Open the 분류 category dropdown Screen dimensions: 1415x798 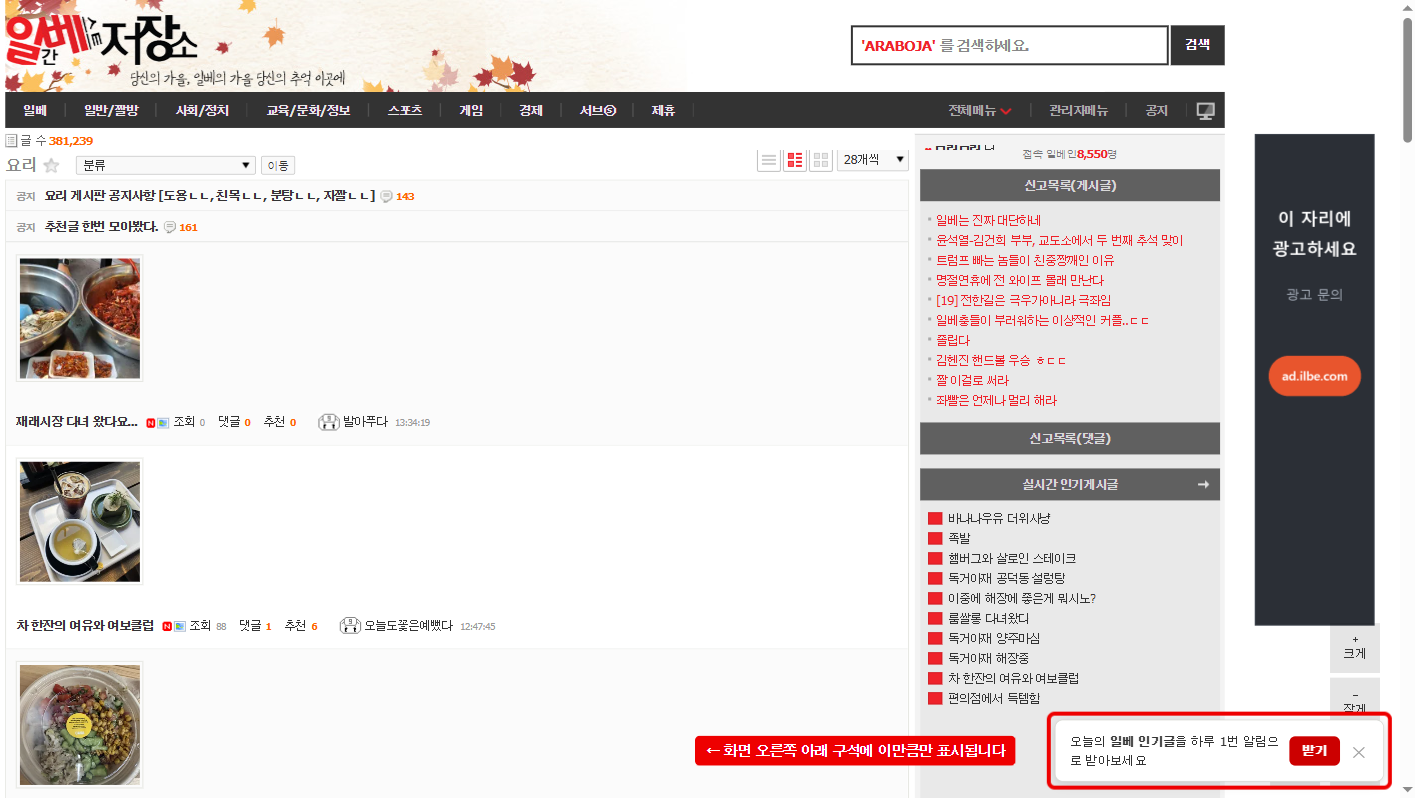tap(166, 165)
